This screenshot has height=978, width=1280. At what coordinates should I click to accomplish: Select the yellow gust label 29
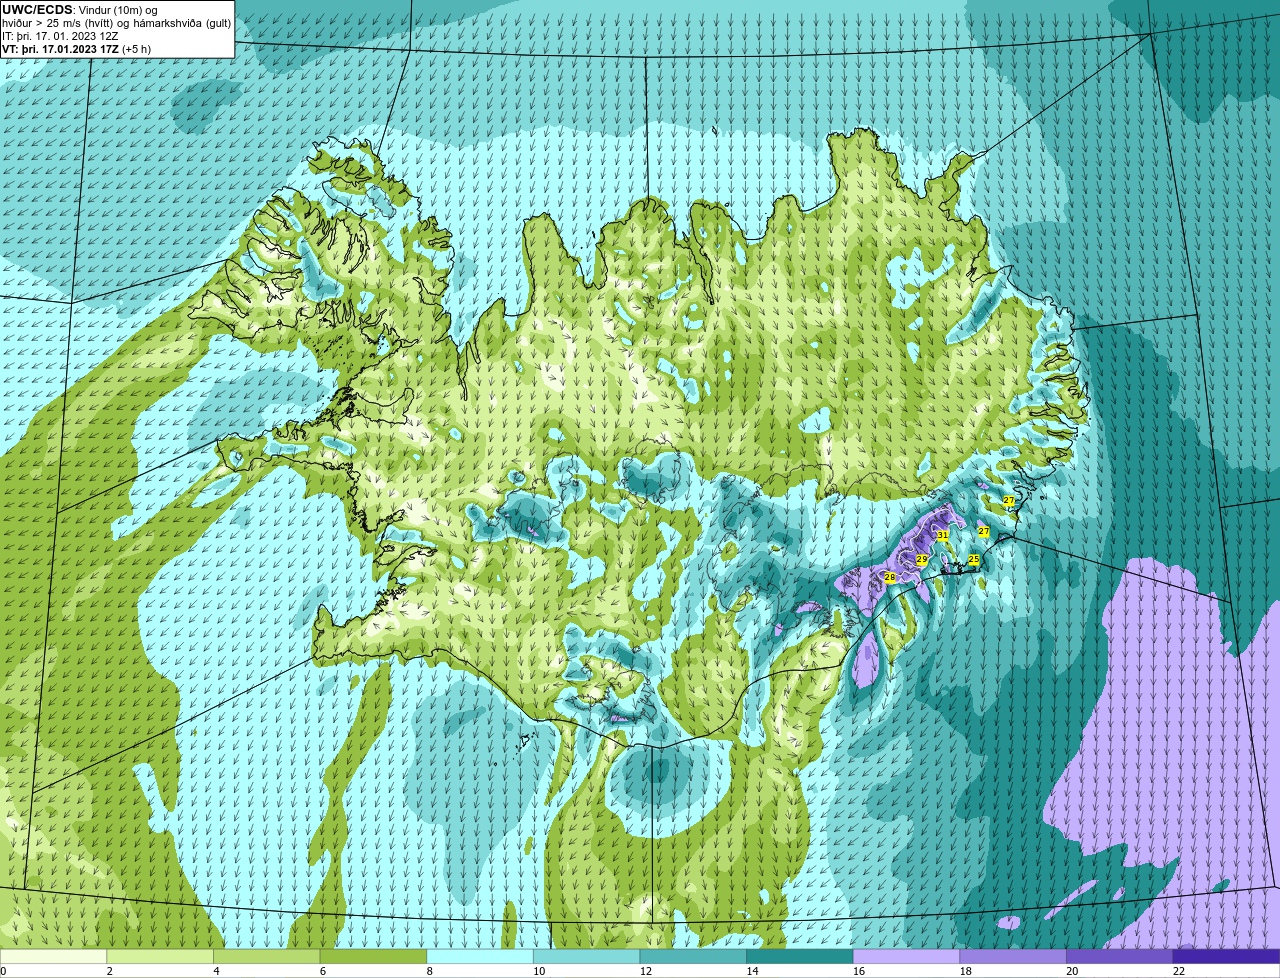point(922,560)
